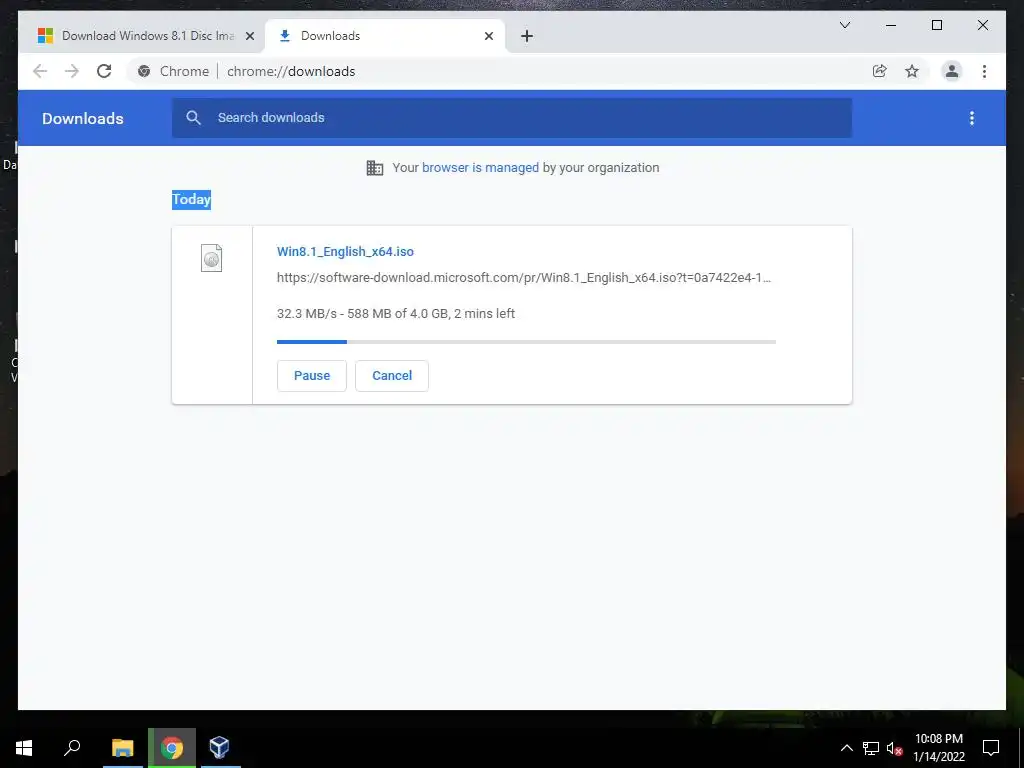Click the Chrome site info chip

point(174,71)
